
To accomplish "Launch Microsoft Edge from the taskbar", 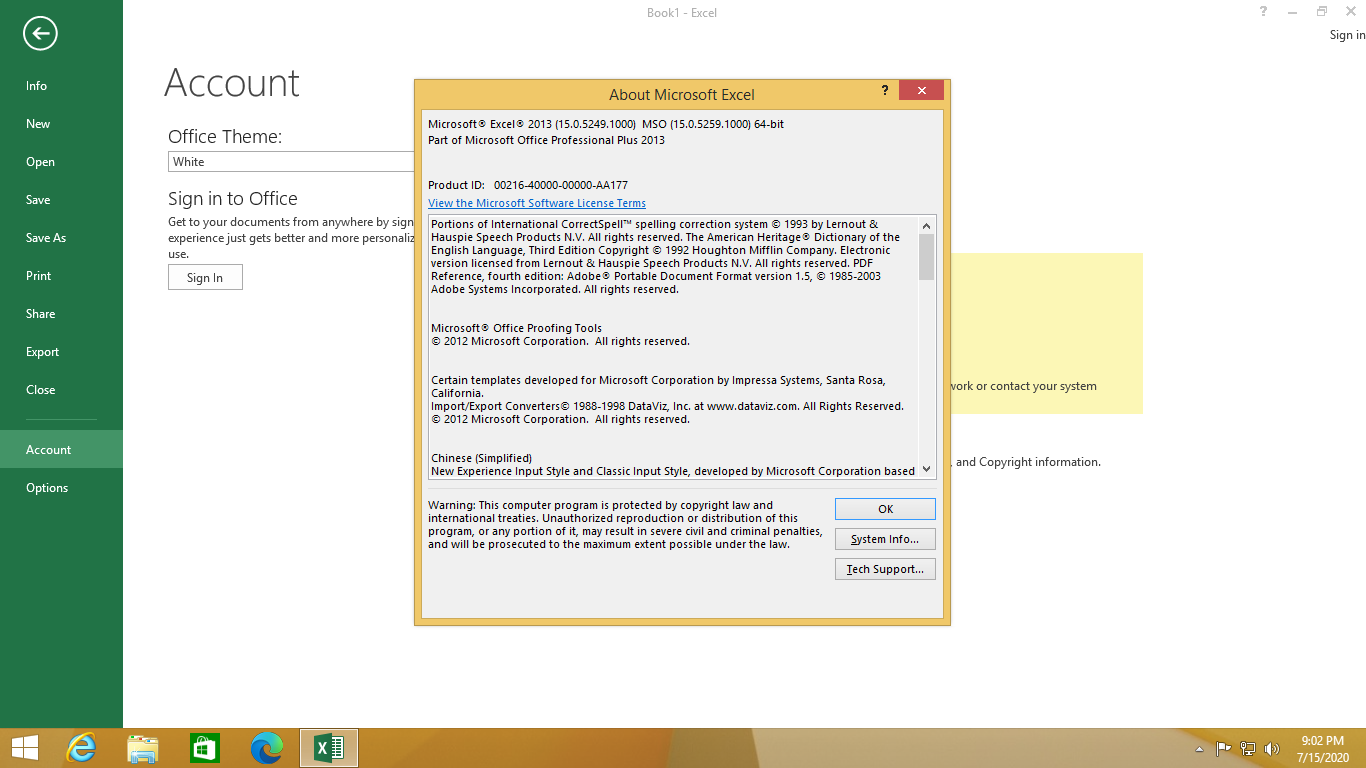I will [x=267, y=748].
